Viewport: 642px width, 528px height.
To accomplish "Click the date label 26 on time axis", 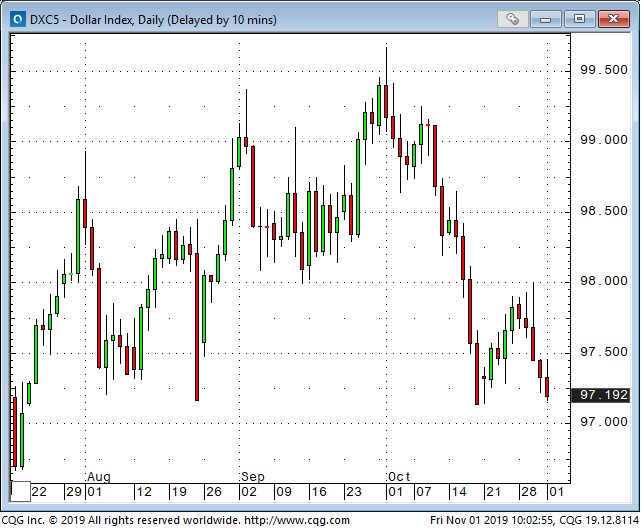I will pyautogui.click(x=214, y=492).
